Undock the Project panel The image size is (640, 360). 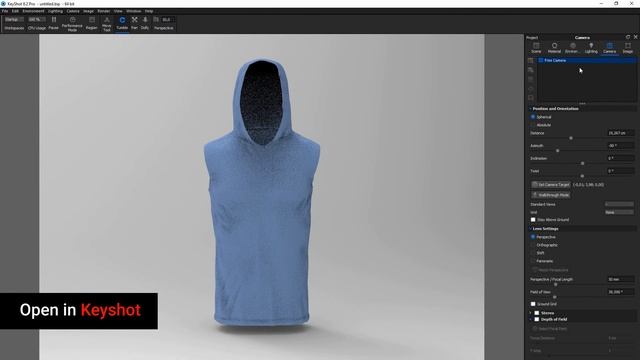point(628,37)
